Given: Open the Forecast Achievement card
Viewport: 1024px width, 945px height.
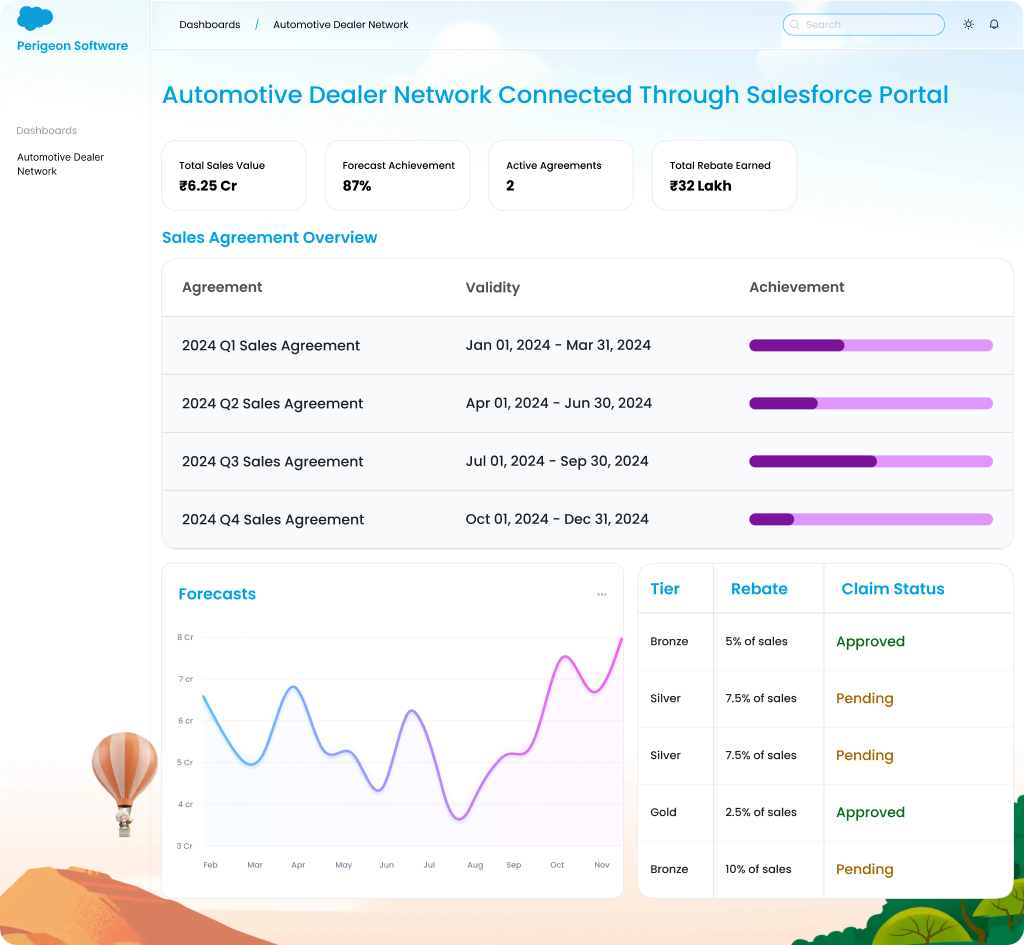Looking at the screenshot, I should pyautogui.click(x=397, y=176).
